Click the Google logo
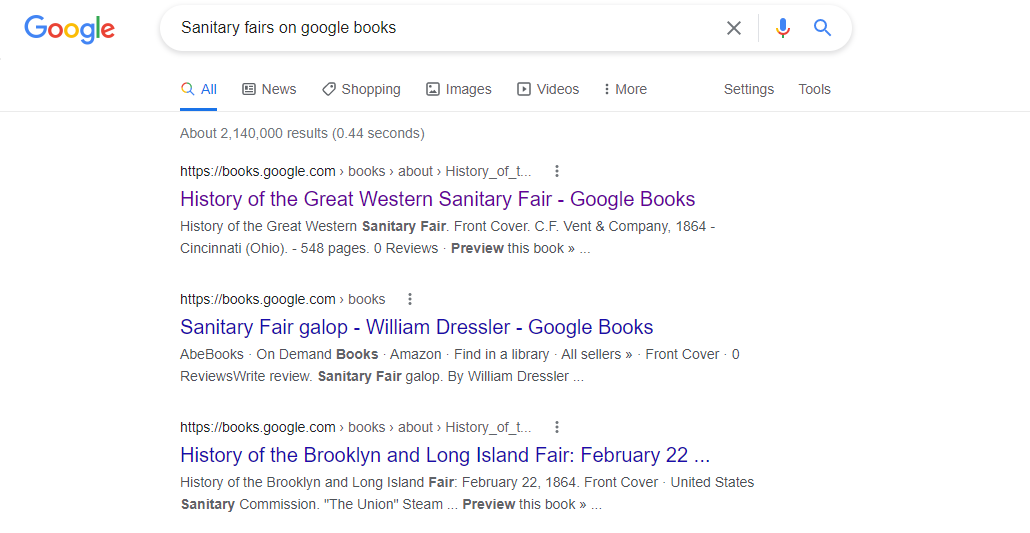This screenshot has height=533, width=1030. tap(70, 29)
